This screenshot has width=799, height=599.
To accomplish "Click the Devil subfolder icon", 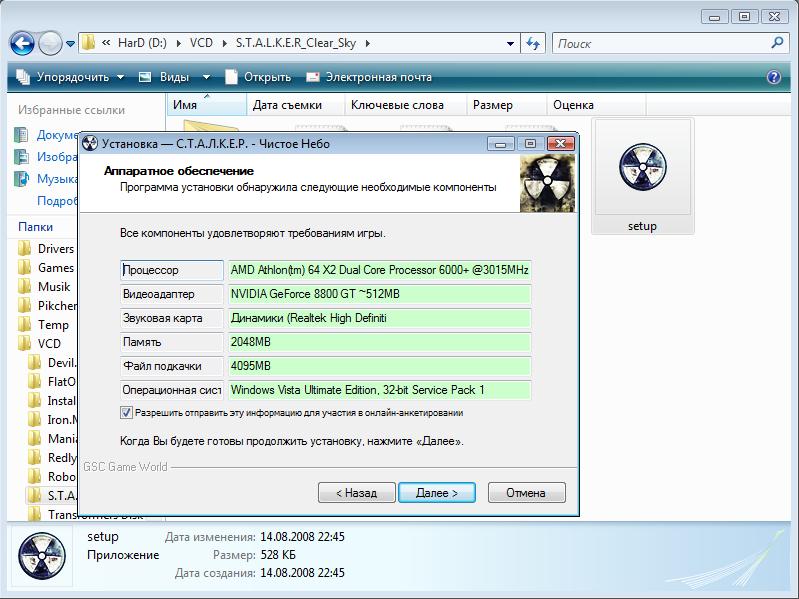I will 35,363.
